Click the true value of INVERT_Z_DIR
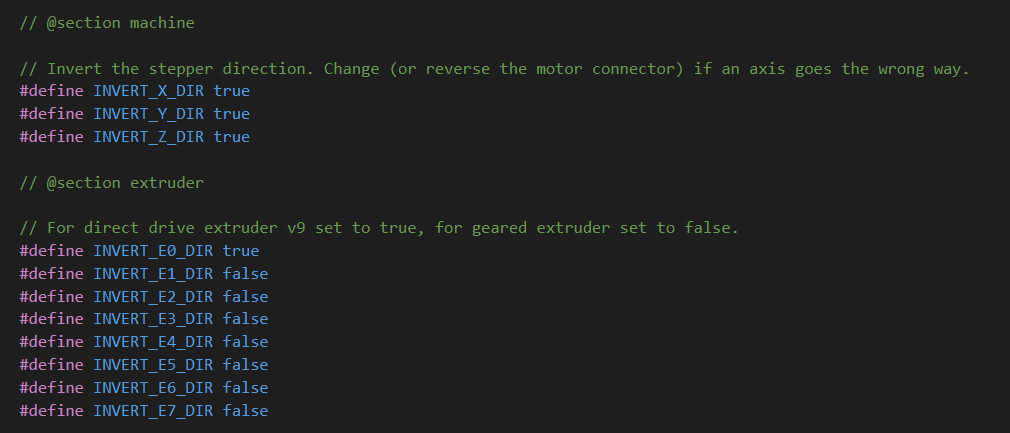The image size is (1010, 433). point(232,137)
